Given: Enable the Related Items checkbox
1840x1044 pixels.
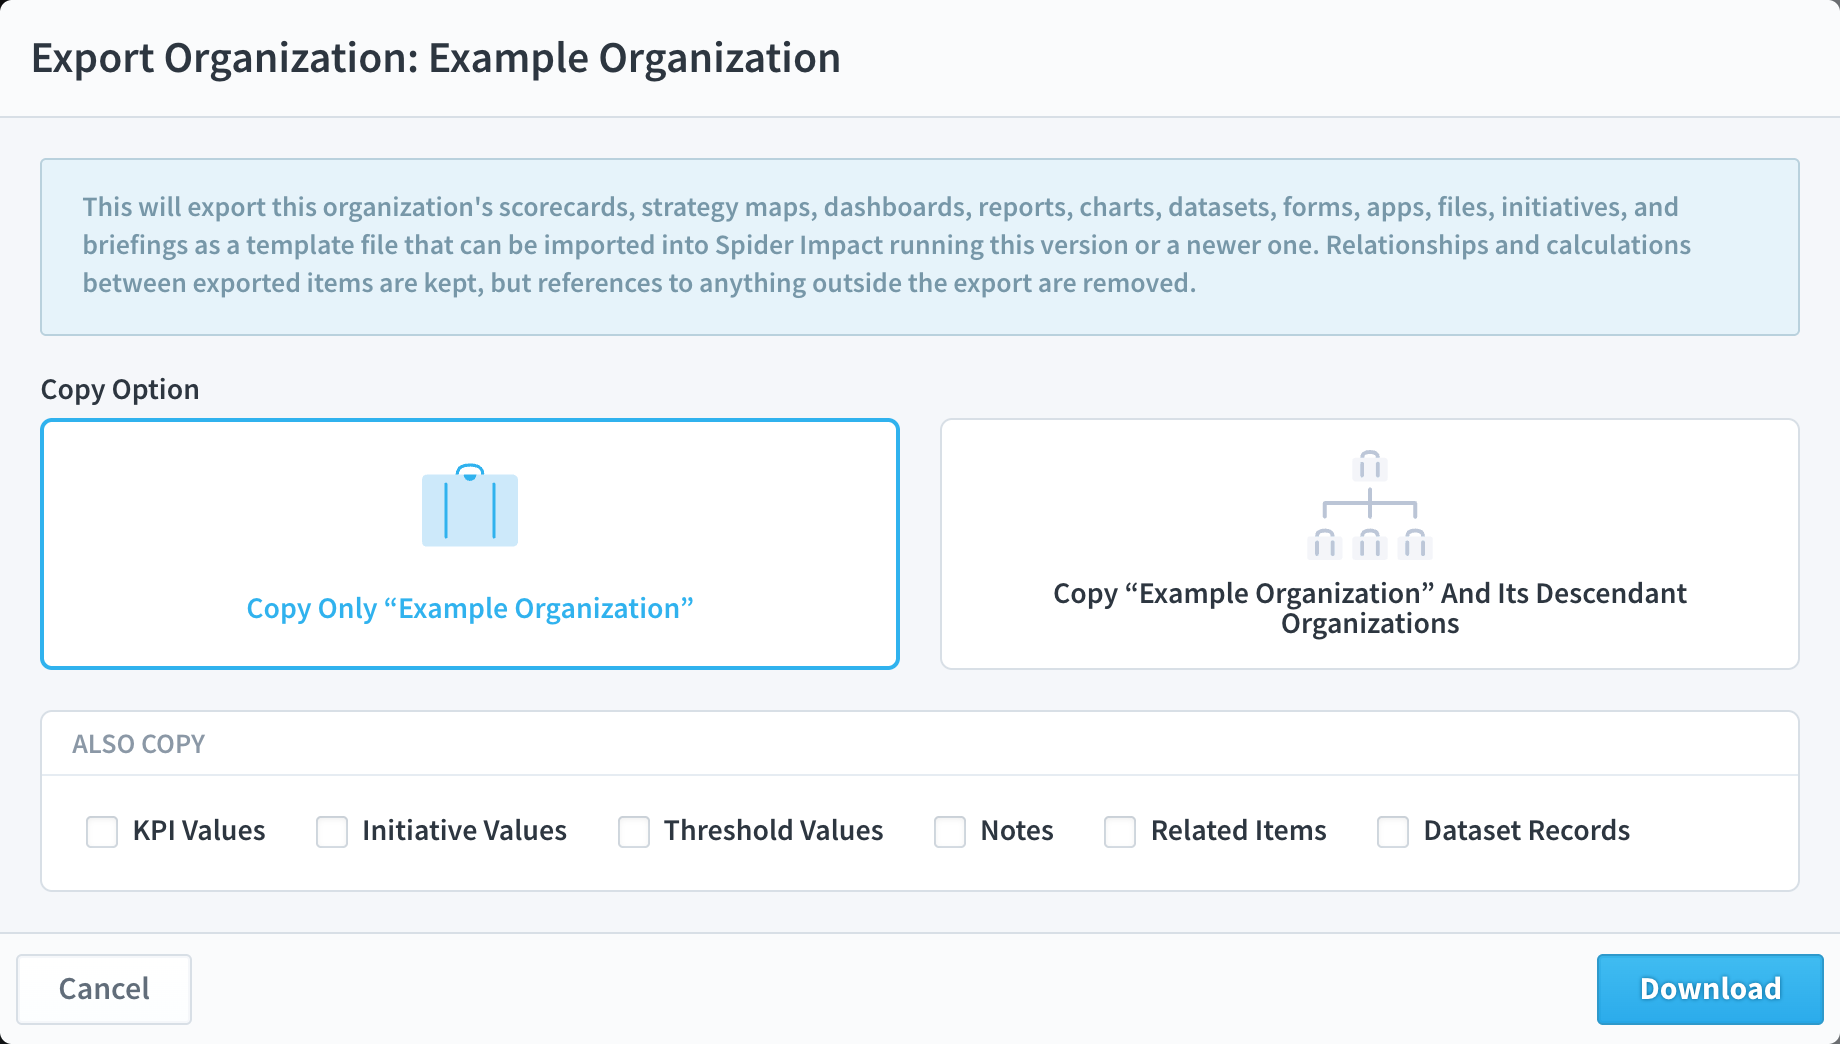Looking at the screenshot, I should pyautogui.click(x=1120, y=831).
